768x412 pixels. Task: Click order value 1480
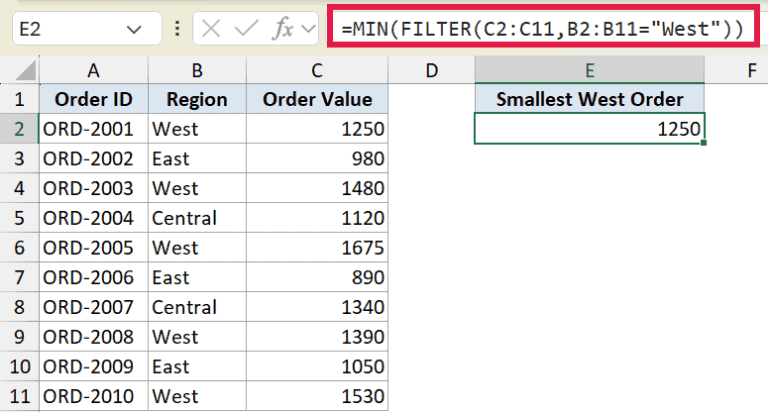click(317, 189)
